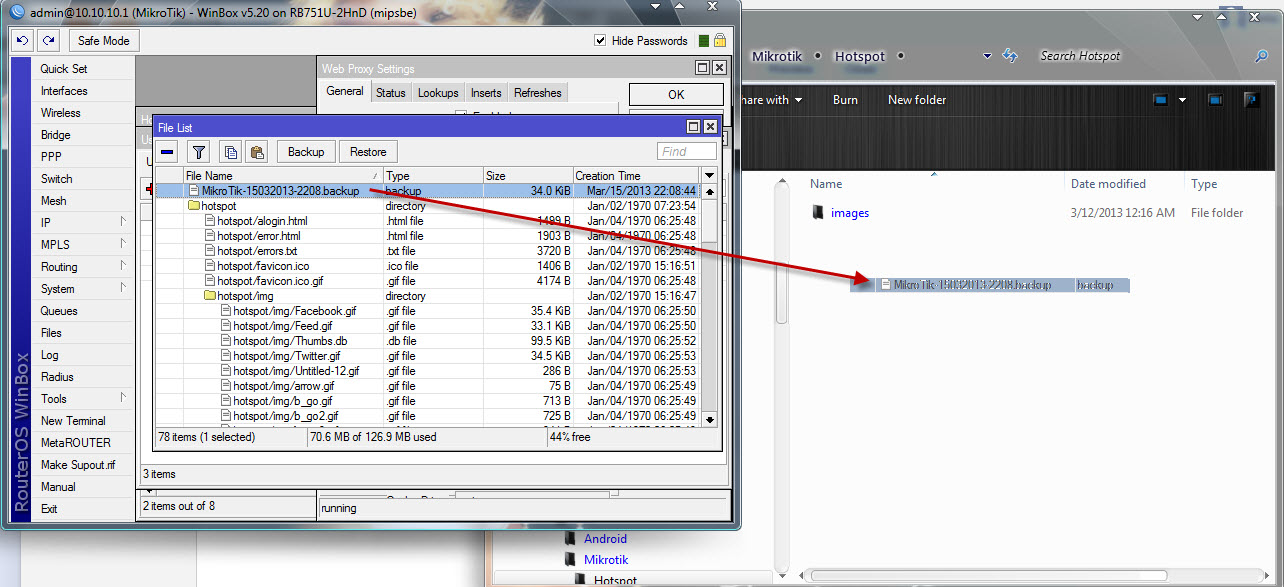Screen dimensions: 1284x587
Task: Maximize the File List window
Action: 693,127
